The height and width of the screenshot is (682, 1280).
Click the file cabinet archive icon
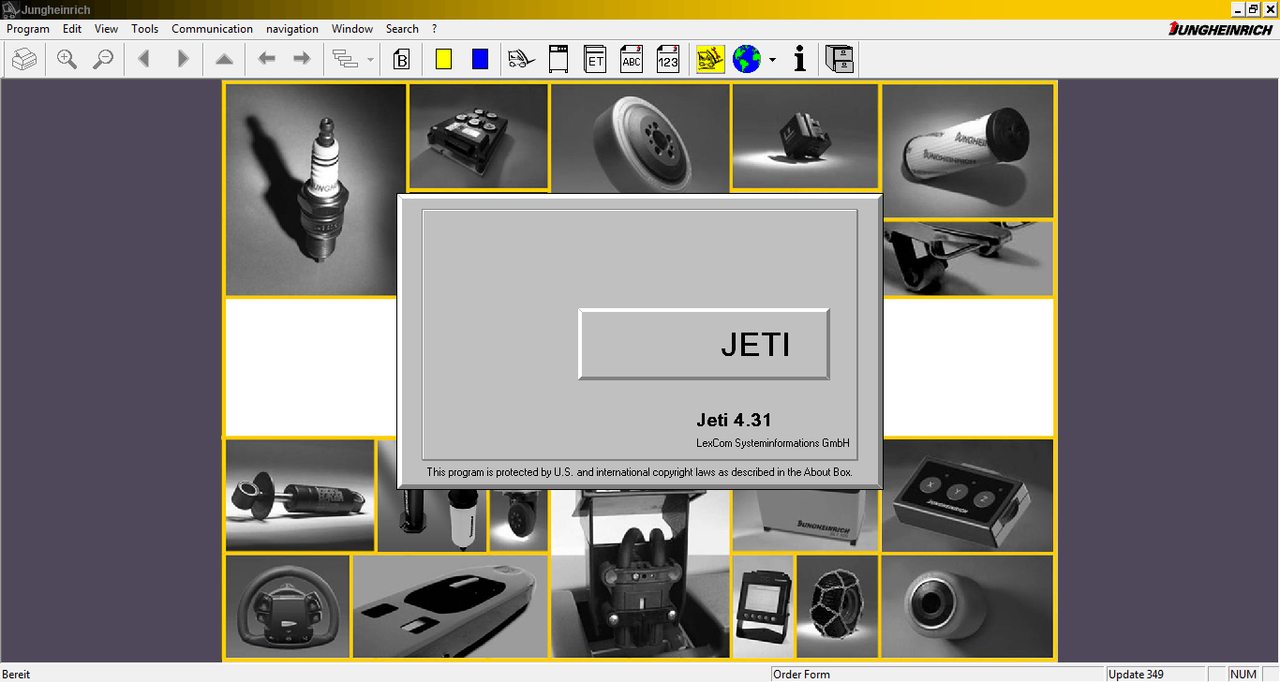pos(839,59)
